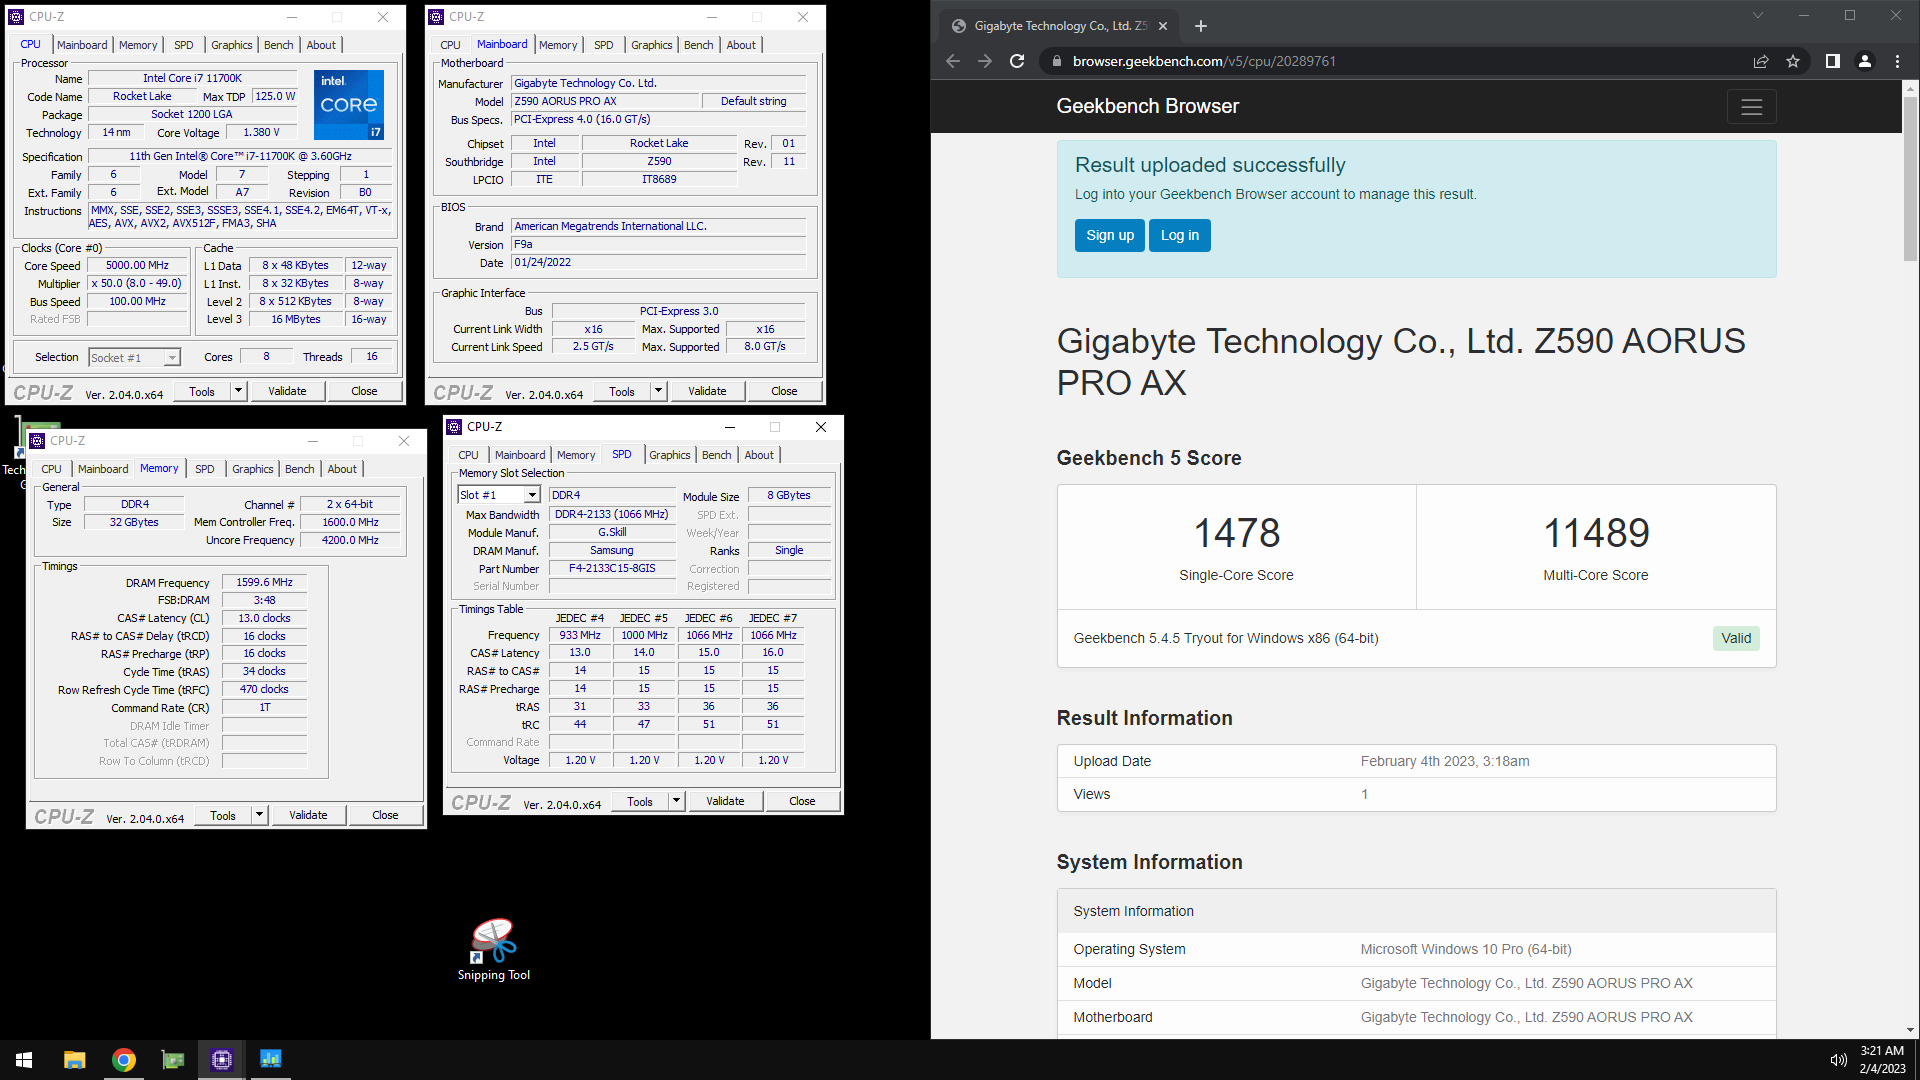Image resolution: width=1920 pixels, height=1080 pixels.
Task: Click the Sign up button
Action: click(1110, 235)
